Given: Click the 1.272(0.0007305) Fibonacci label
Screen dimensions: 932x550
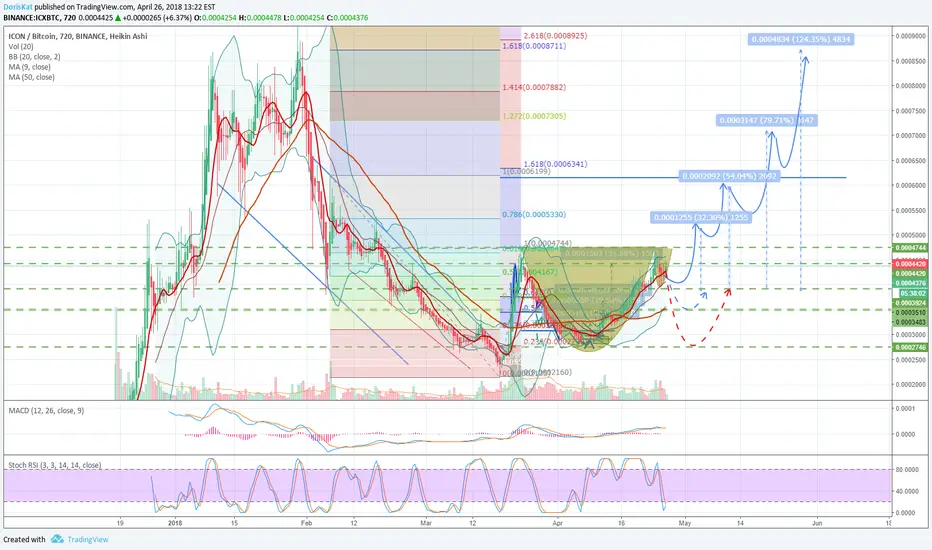Looking at the screenshot, I should pyautogui.click(x=534, y=116).
